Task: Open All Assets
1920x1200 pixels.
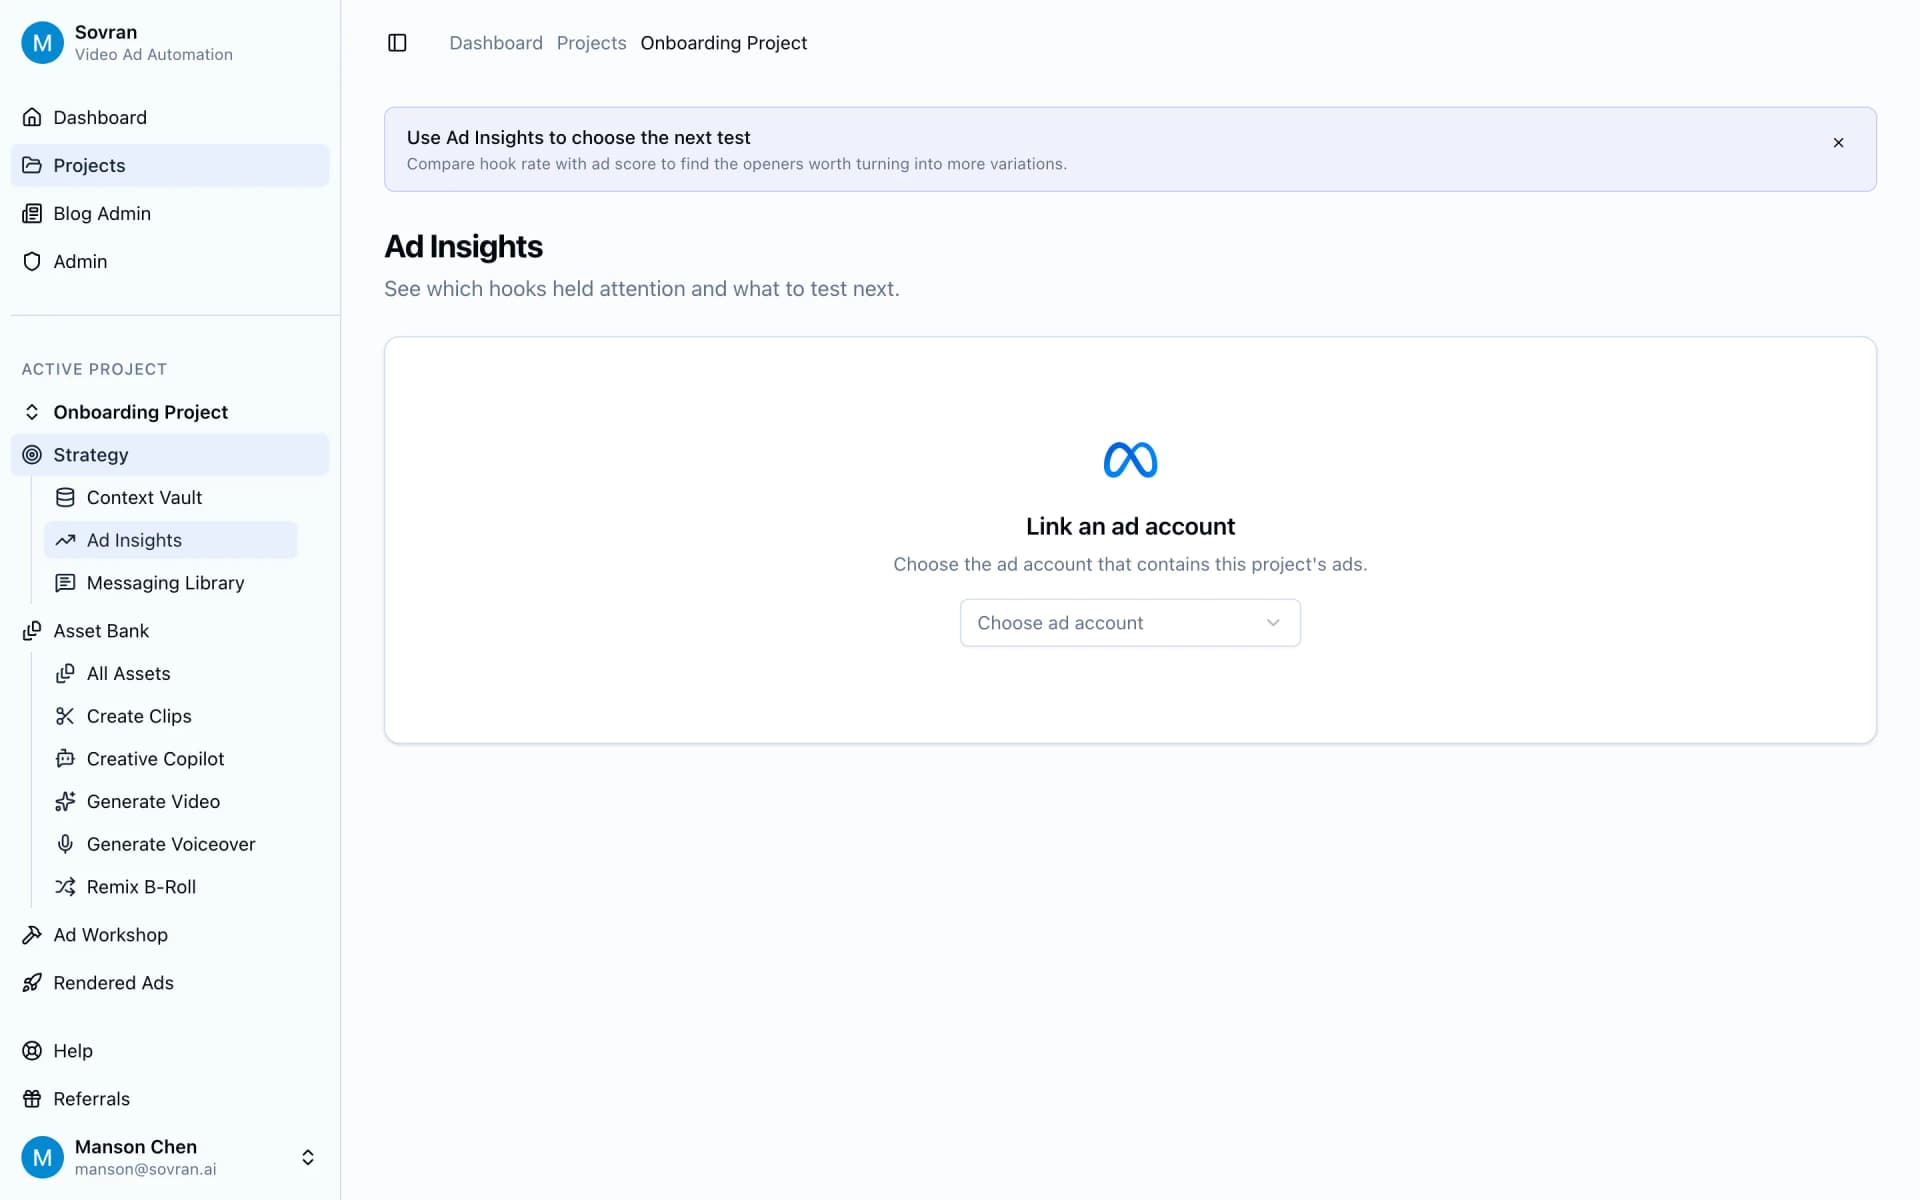Action: pos(171,674)
